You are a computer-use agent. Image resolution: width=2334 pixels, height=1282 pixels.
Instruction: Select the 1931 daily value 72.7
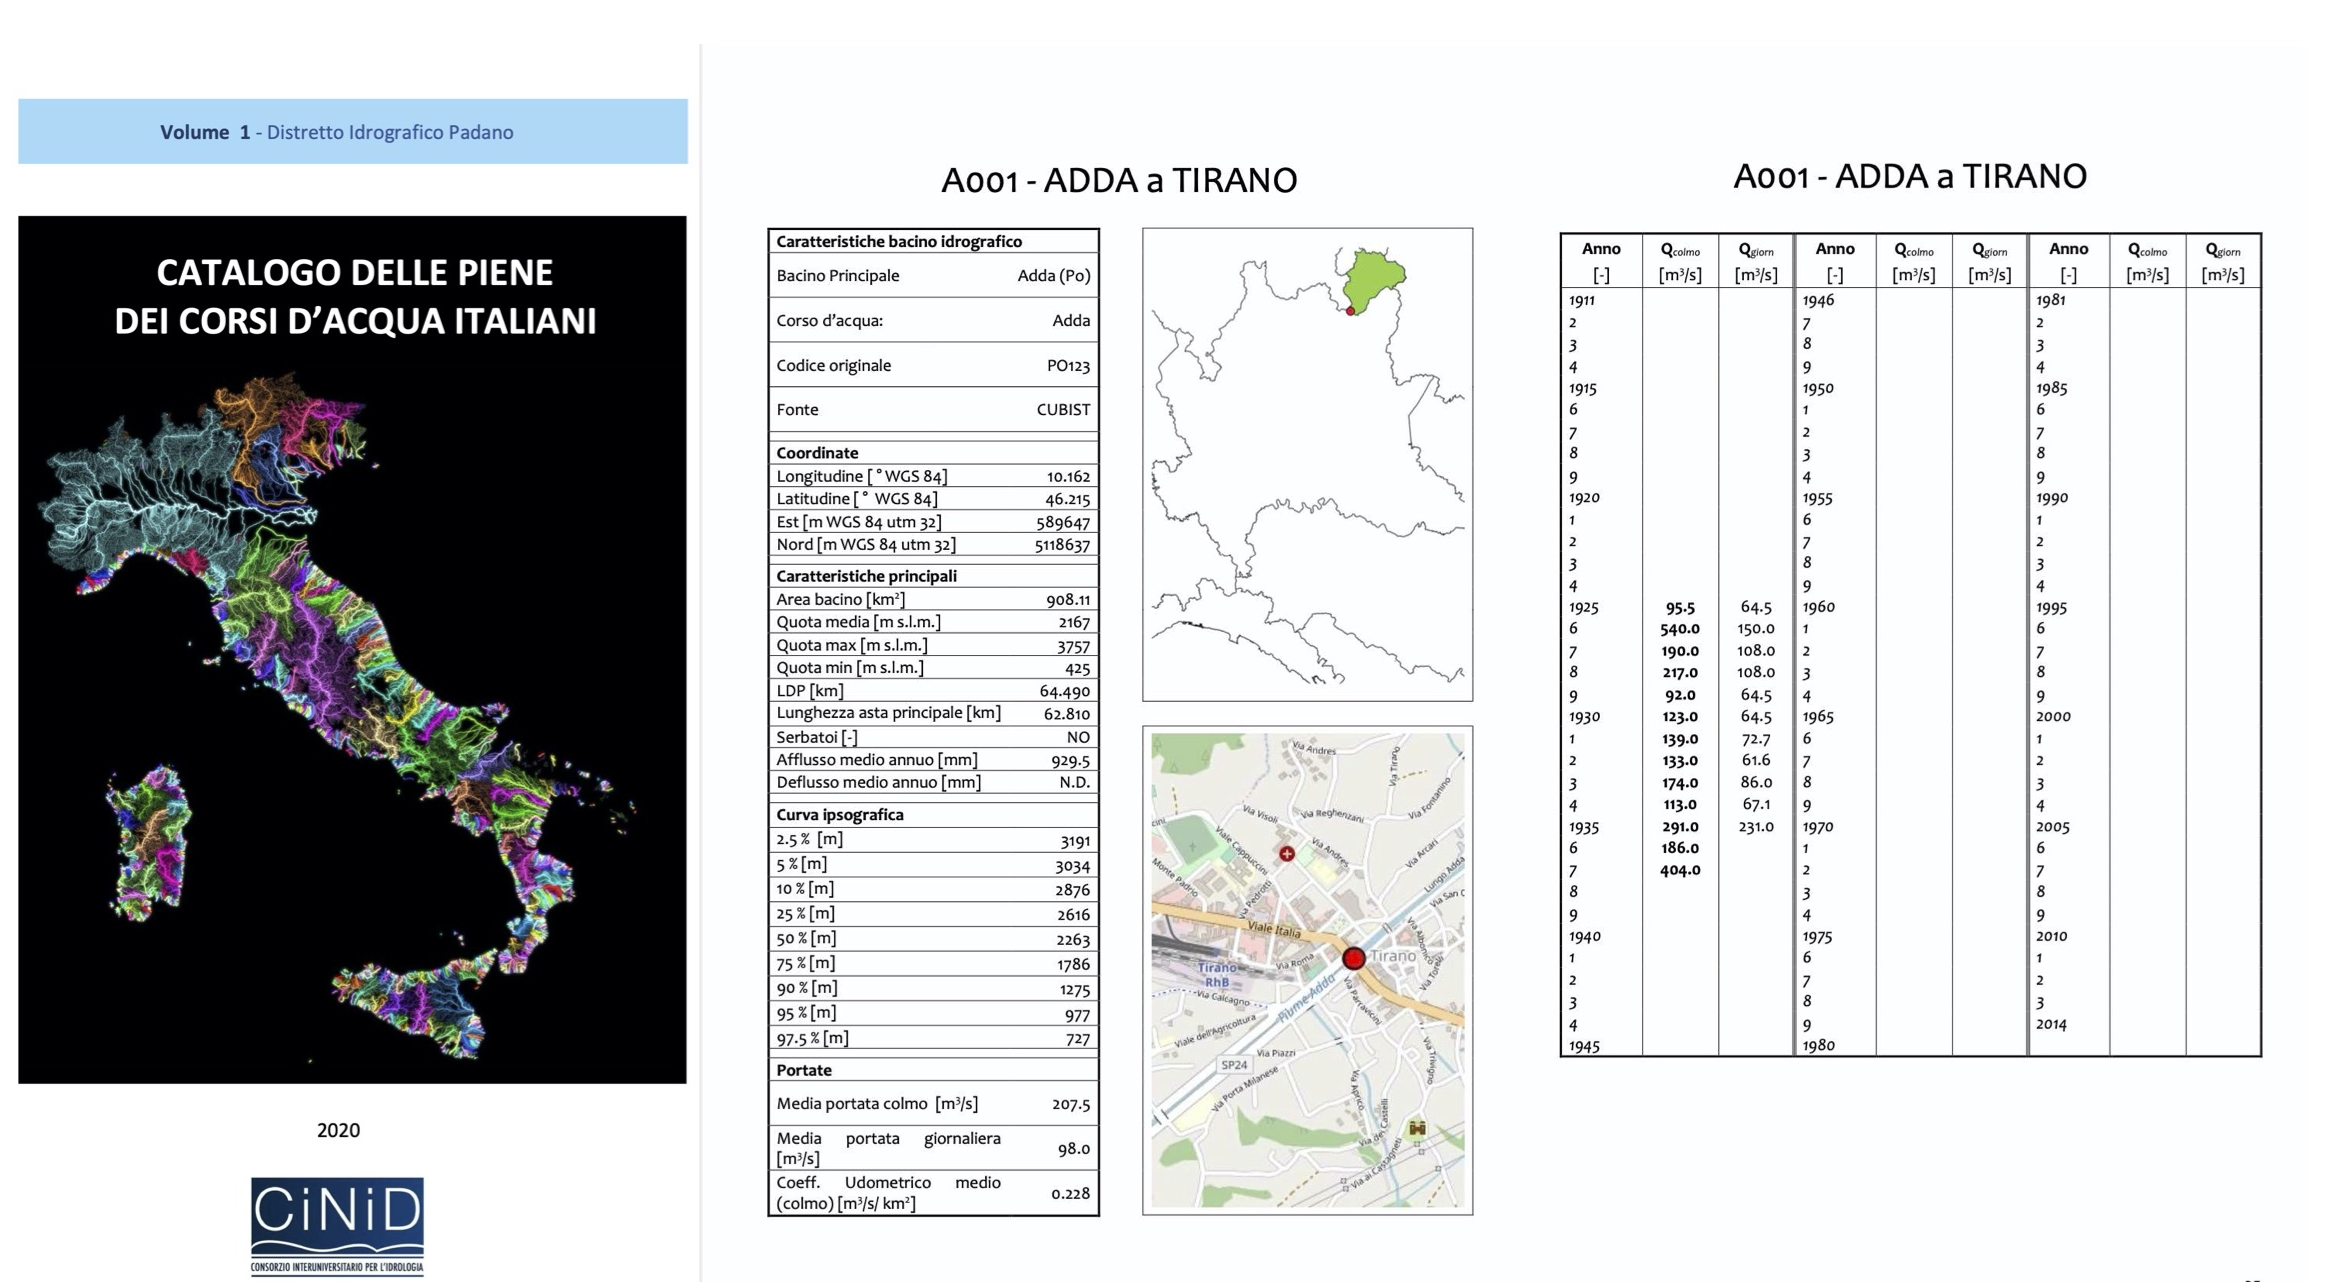(x=1756, y=739)
